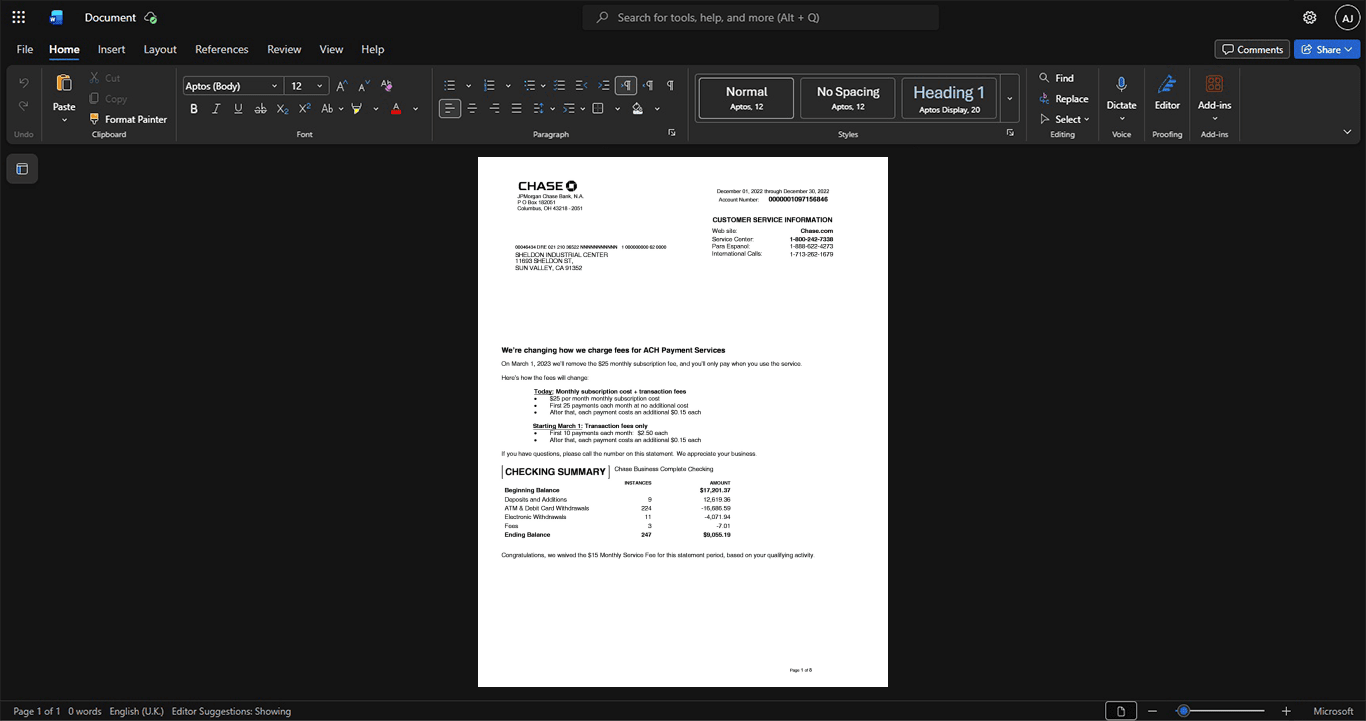Image resolution: width=1366 pixels, height=721 pixels.
Task: Open the settings gear icon
Action: pos(1309,17)
